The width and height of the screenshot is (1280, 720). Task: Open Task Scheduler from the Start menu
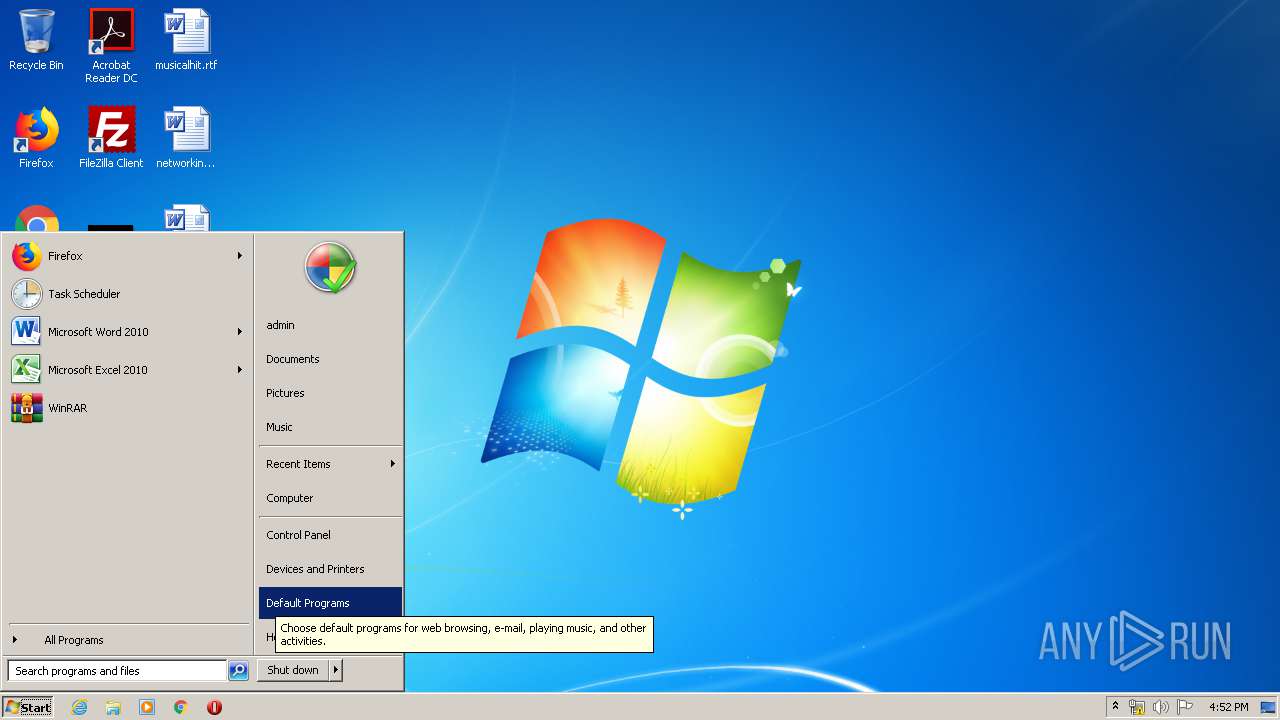(x=126, y=294)
